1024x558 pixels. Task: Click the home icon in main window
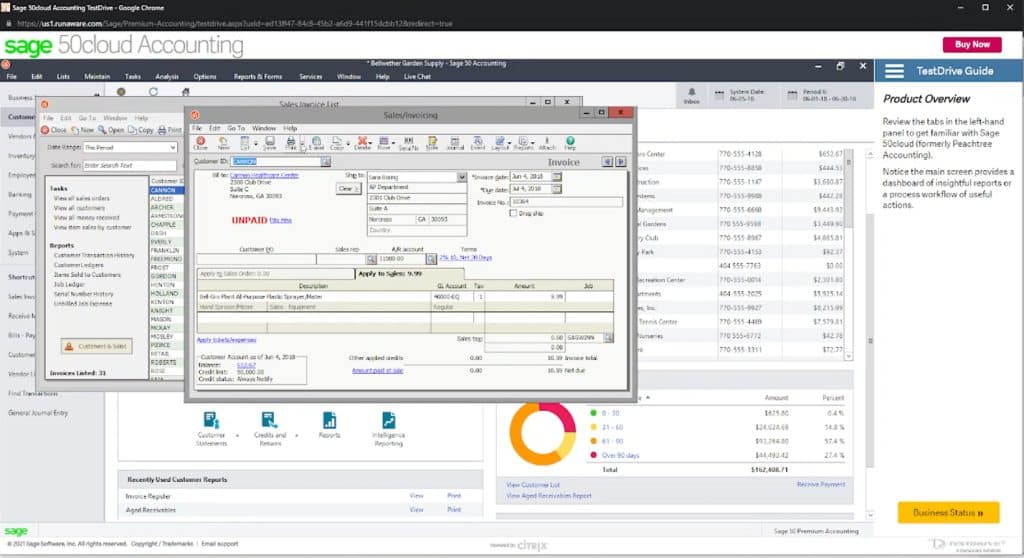click(x=185, y=92)
